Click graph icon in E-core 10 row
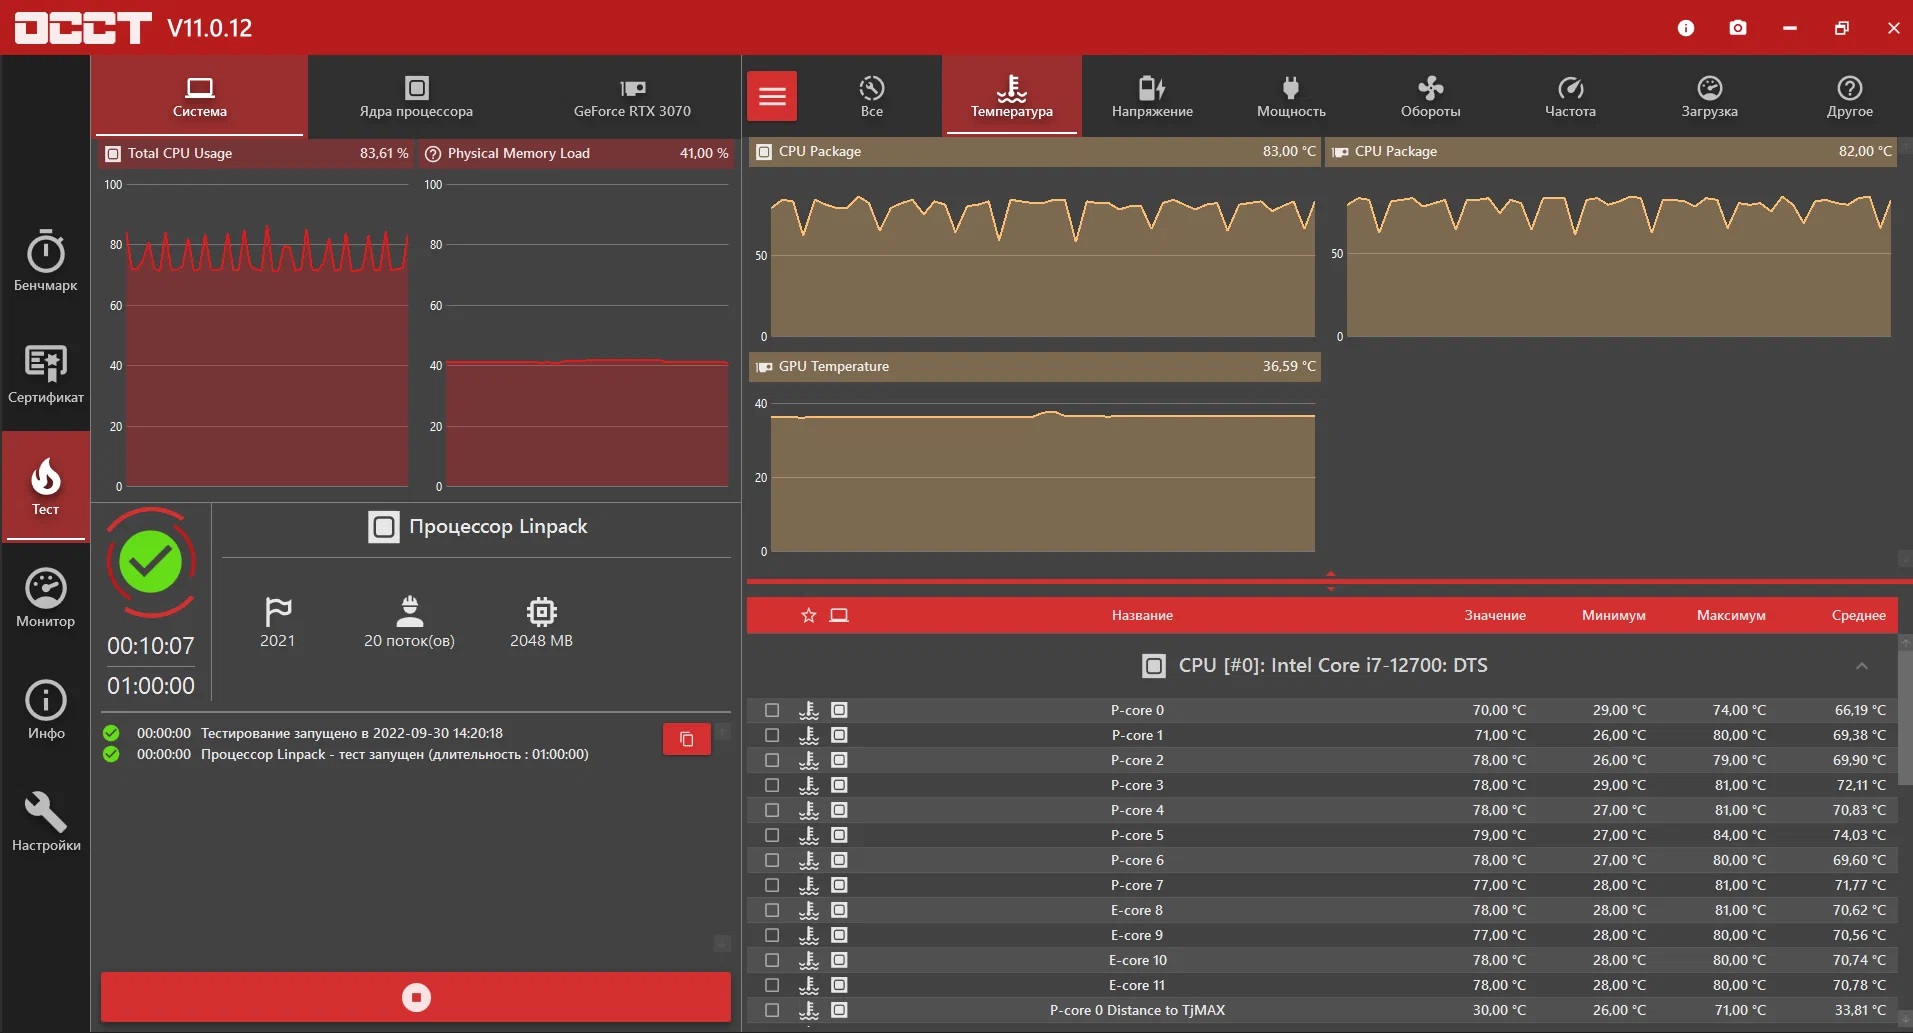Screen dimensions: 1913x1033 [x=840, y=960]
